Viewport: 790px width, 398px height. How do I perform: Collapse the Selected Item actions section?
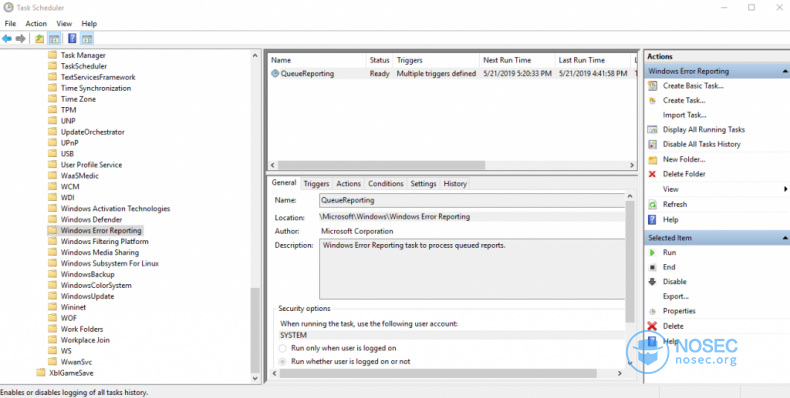[x=785, y=238]
